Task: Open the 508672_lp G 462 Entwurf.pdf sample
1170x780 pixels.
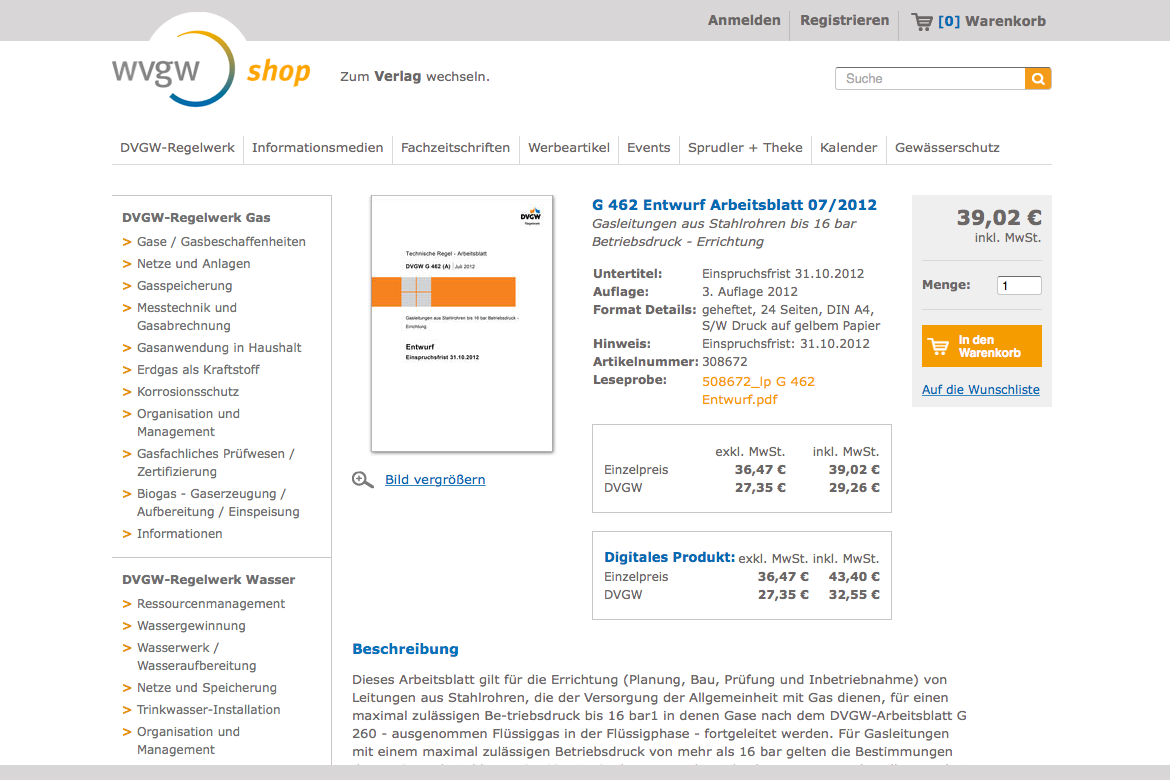Action: click(x=758, y=390)
